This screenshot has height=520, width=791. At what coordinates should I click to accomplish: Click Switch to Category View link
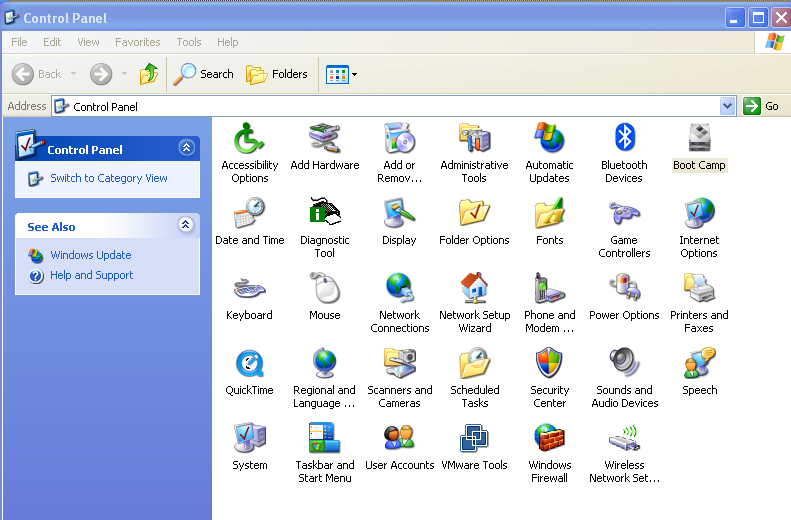[108, 178]
